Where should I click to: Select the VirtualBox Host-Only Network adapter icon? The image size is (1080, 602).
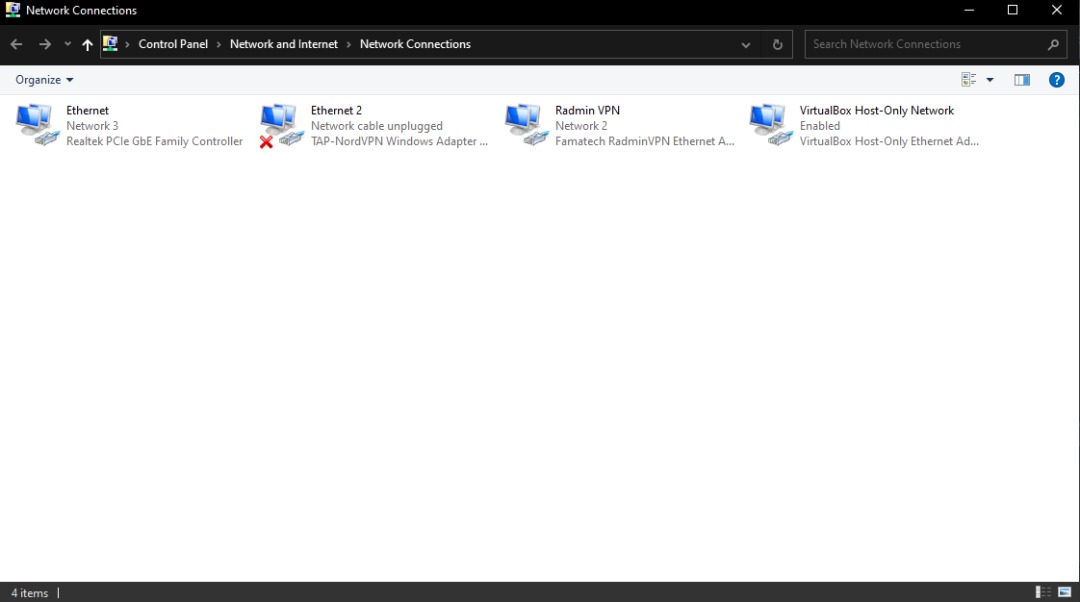(770, 125)
